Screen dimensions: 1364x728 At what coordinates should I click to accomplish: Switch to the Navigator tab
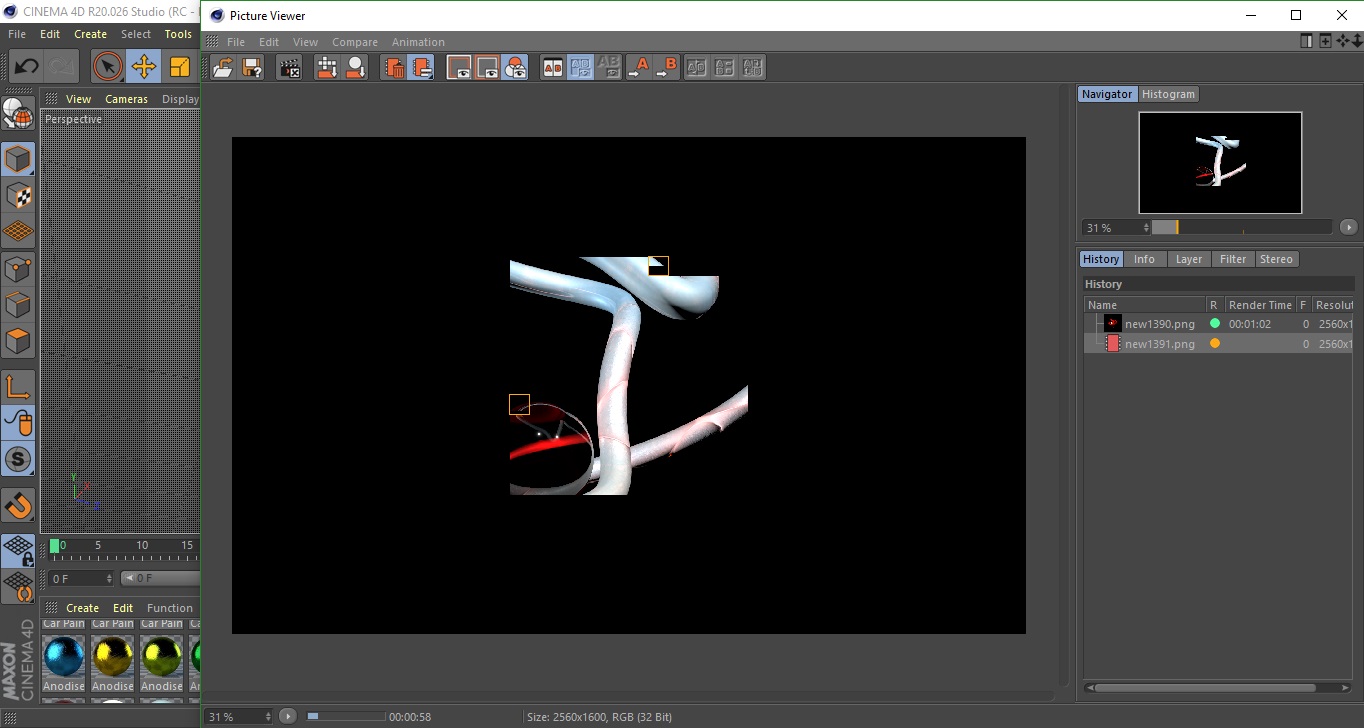click(x=1107, y=94)
